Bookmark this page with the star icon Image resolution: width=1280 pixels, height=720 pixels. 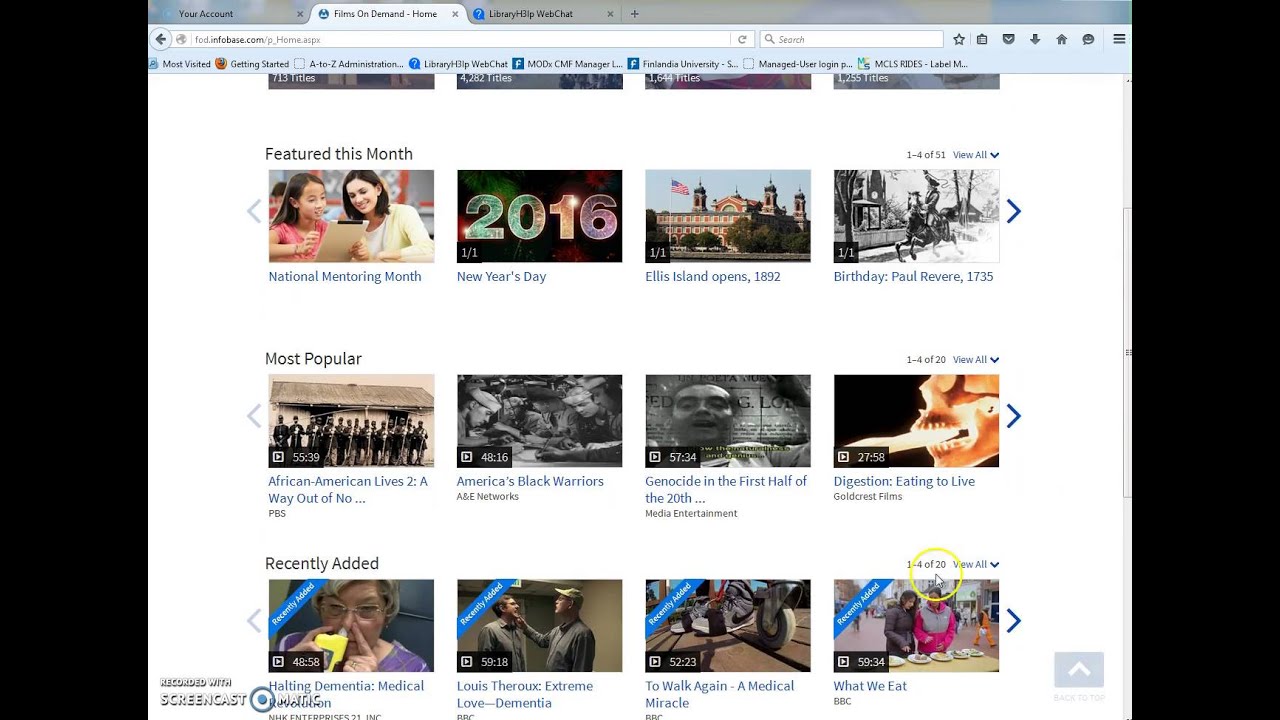point(959,40)
